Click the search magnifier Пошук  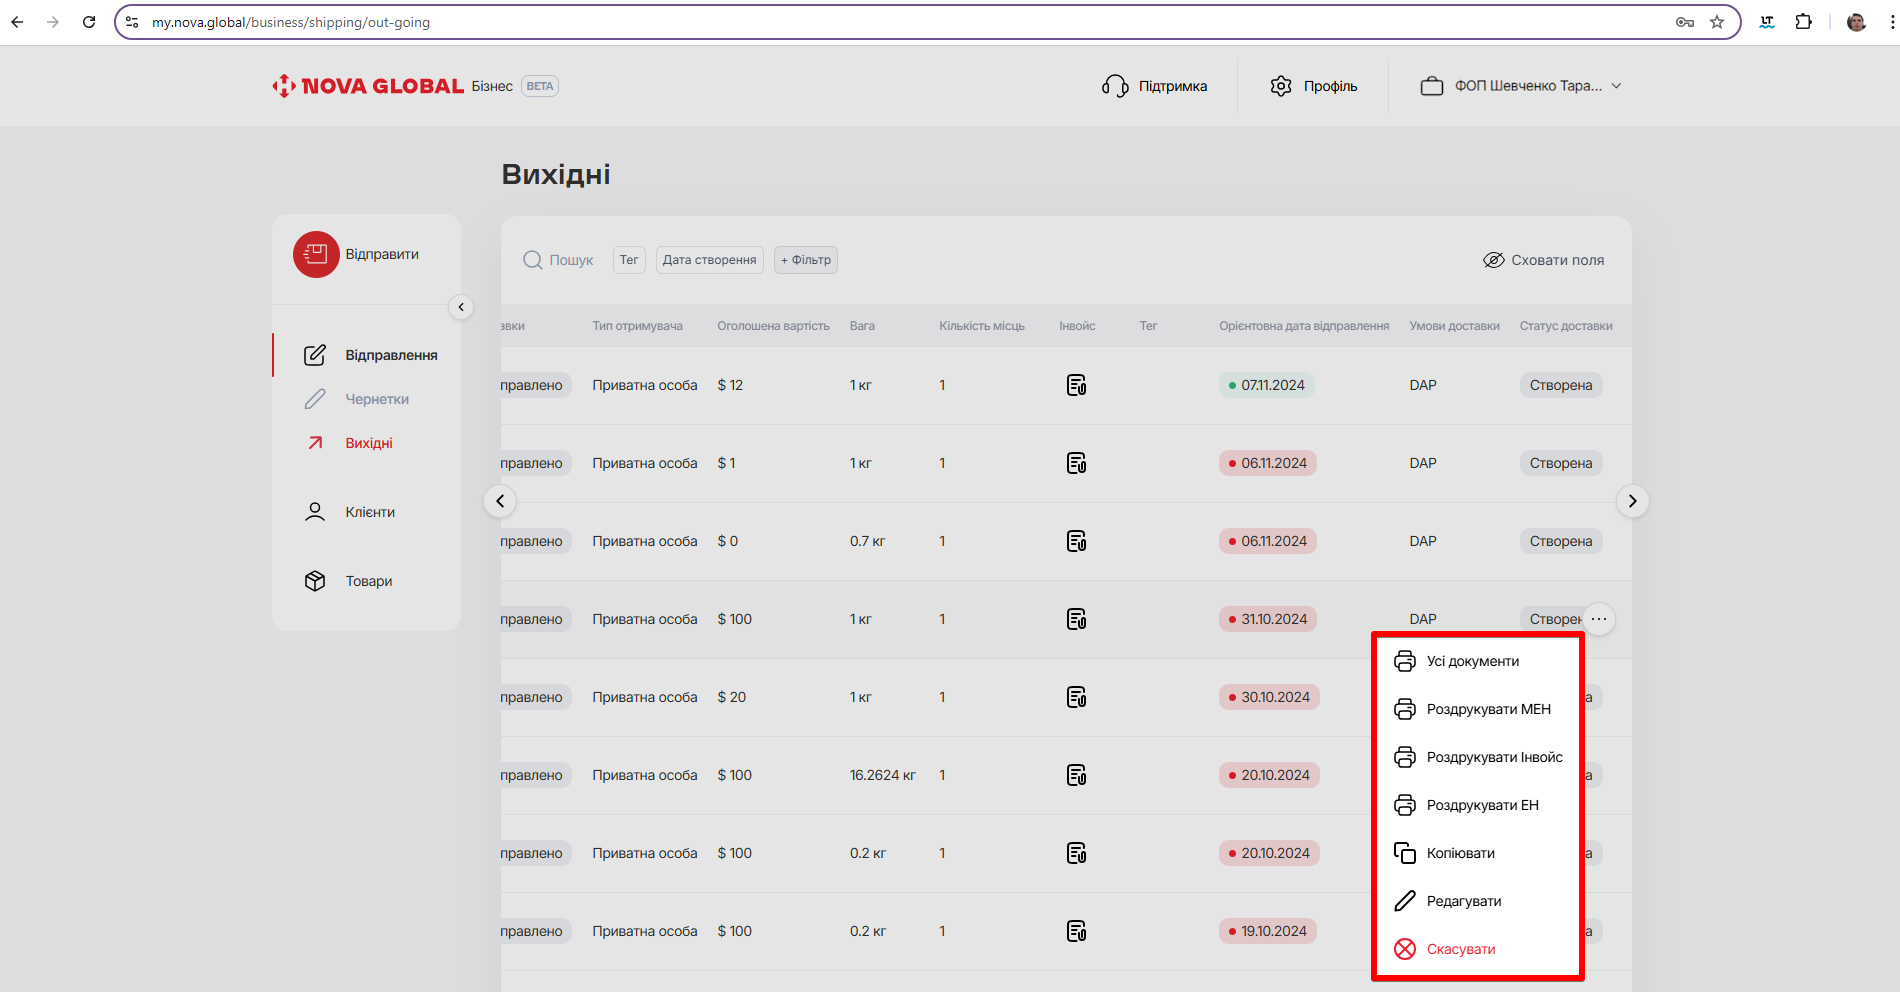tap(533, 260)
